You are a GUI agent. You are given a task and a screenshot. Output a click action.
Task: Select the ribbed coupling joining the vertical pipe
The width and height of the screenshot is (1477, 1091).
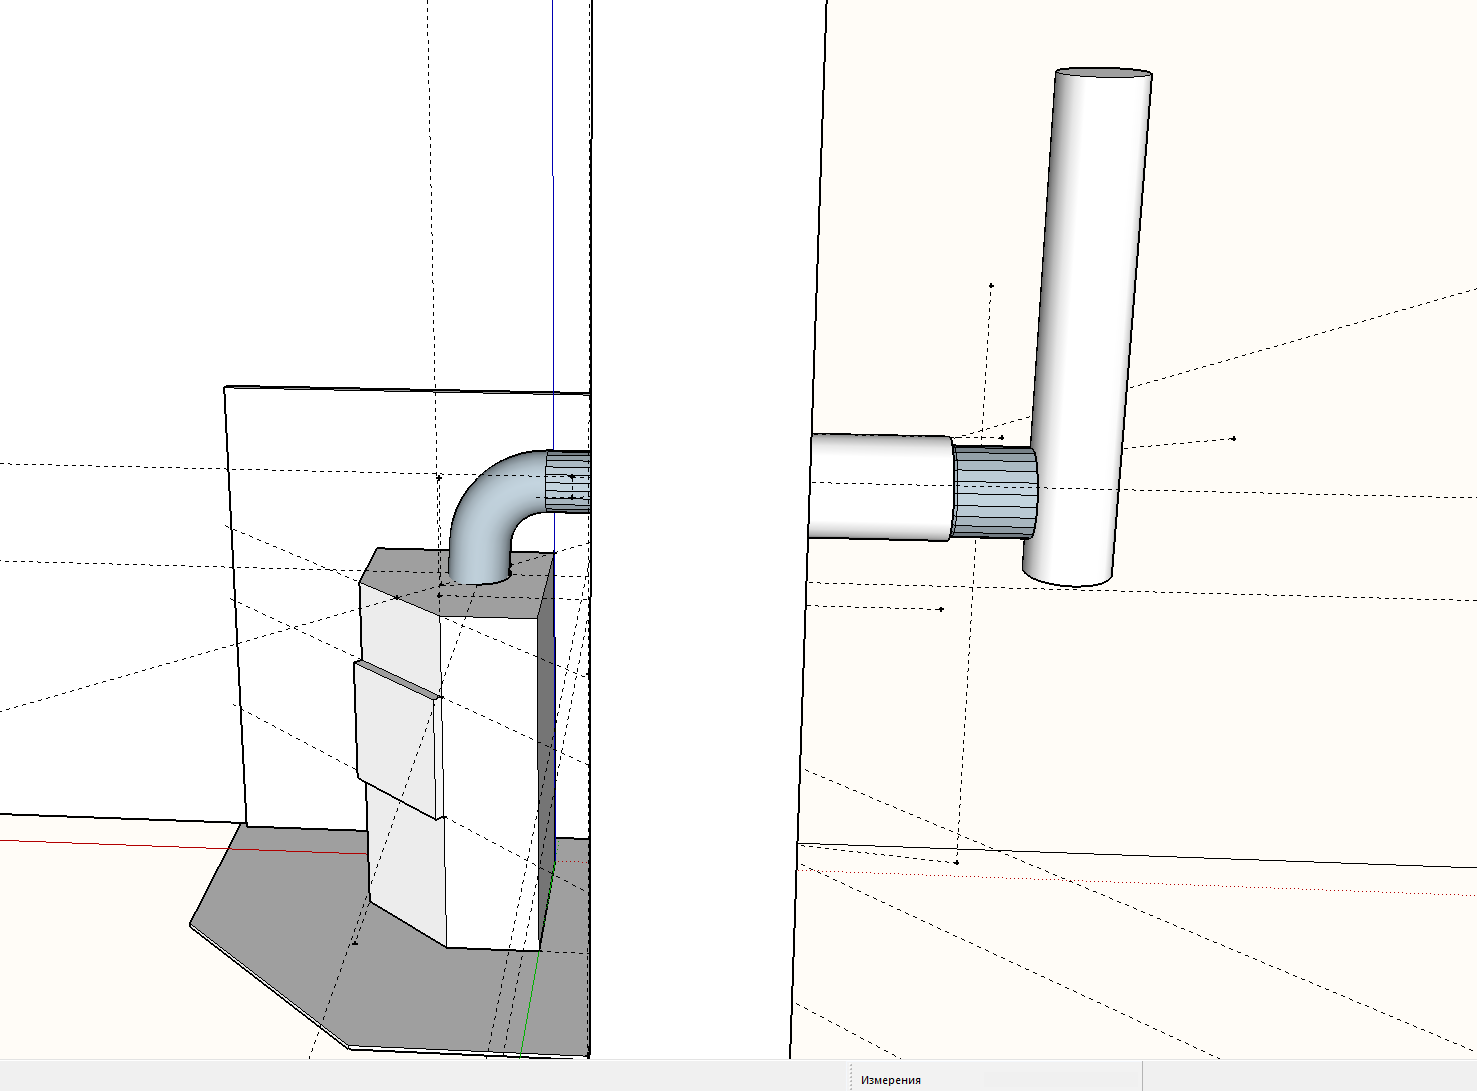[994, 492]
